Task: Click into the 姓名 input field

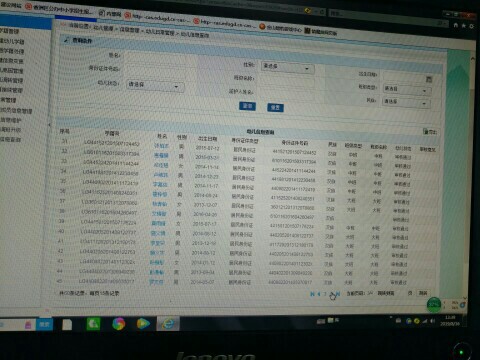Action: click(x=161, y=56)
